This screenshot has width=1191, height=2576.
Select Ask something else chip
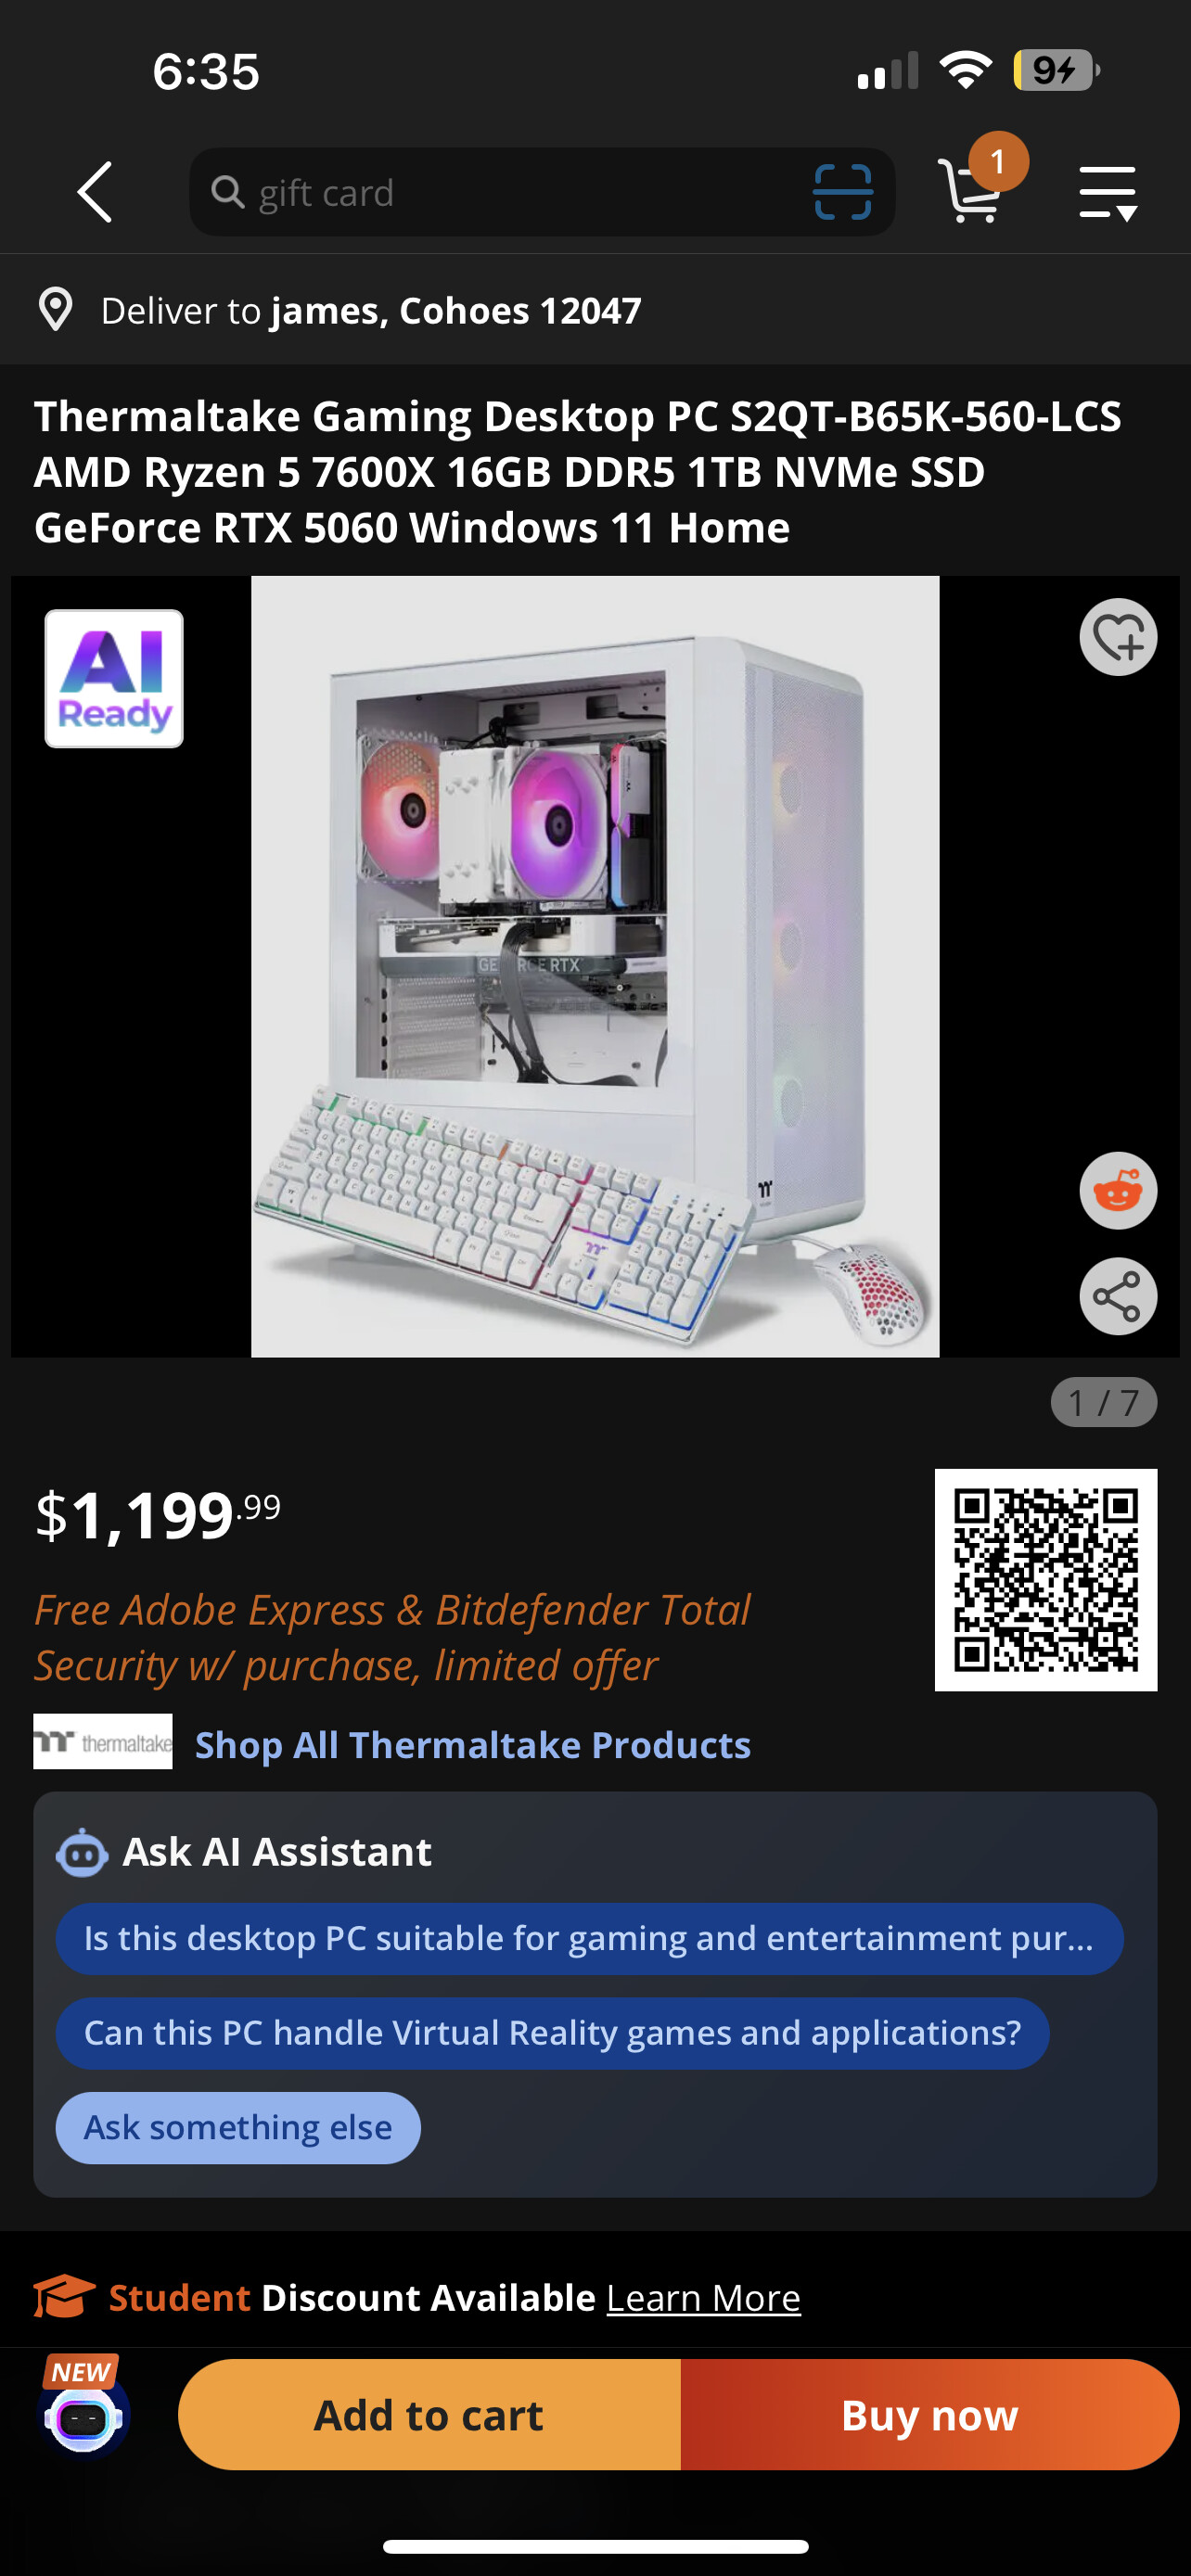click(238, 2128)
